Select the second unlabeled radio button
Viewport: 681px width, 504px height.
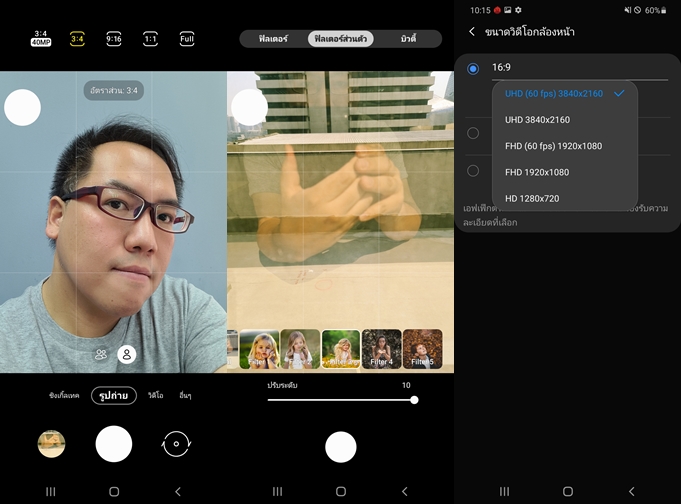[473, 133]
